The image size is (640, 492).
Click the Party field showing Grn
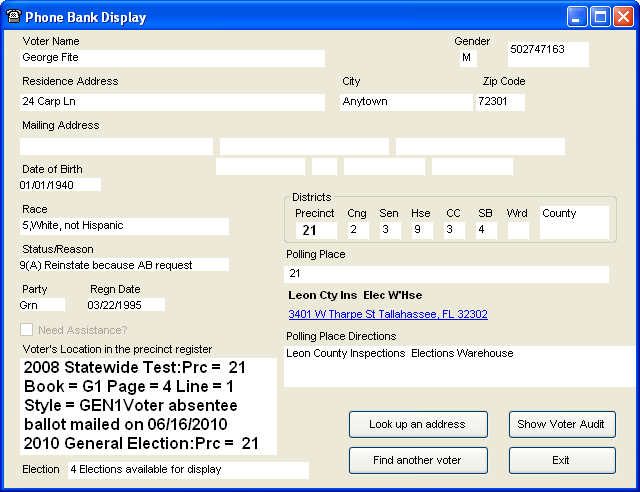[x=42, y=305]
